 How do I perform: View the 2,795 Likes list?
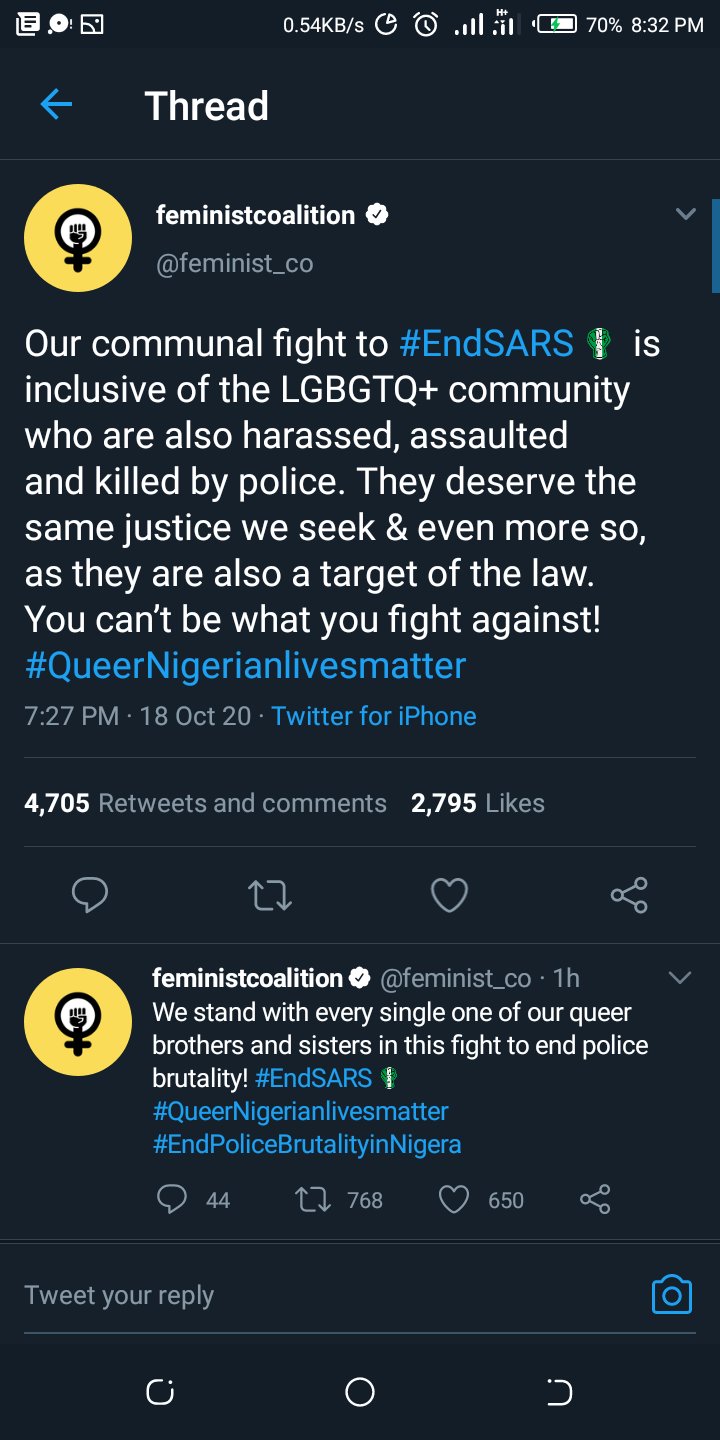point(477,803)
